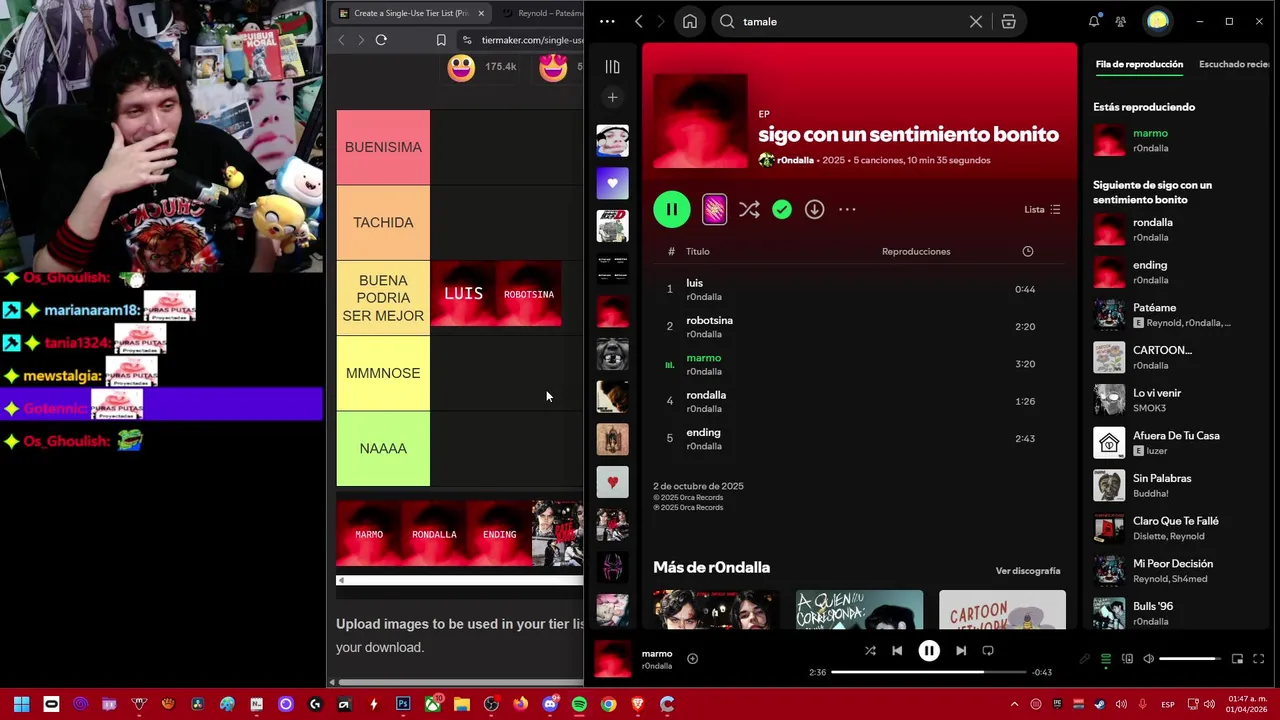Sort tracks by duration clock icon
This screenshot has width=1280, height=720.
[x=1027, y=251]
